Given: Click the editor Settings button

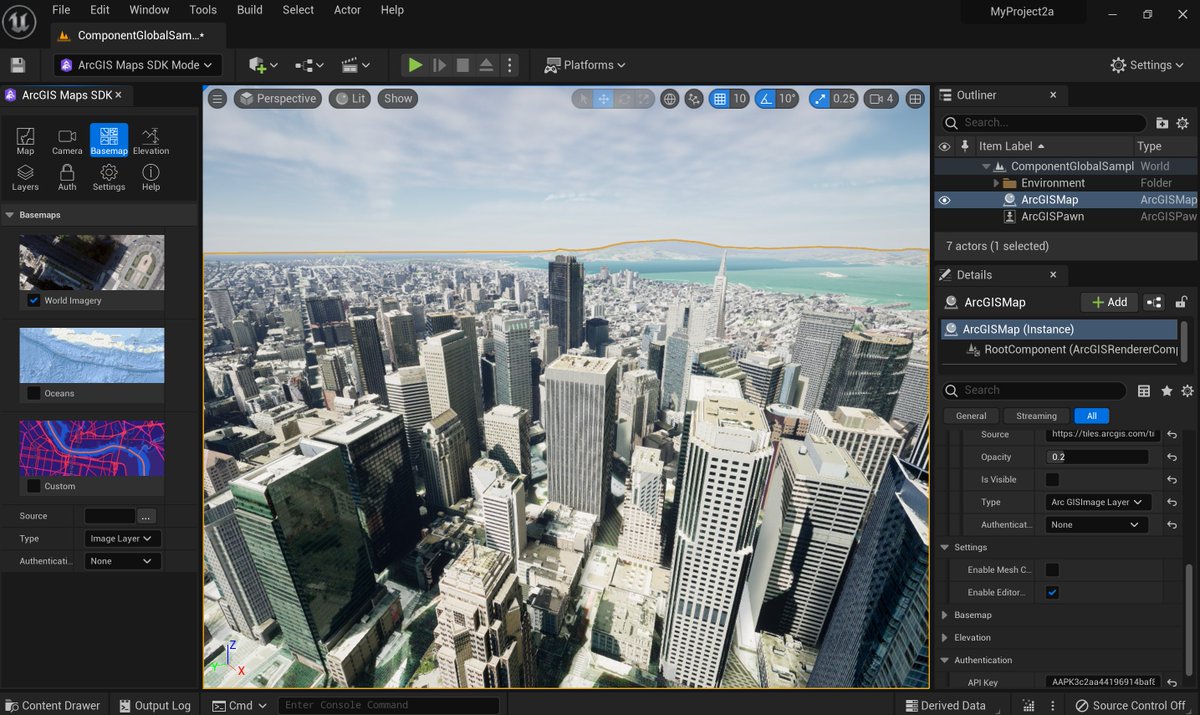Looking at the screenshot, I should (x=1148, y=65).
